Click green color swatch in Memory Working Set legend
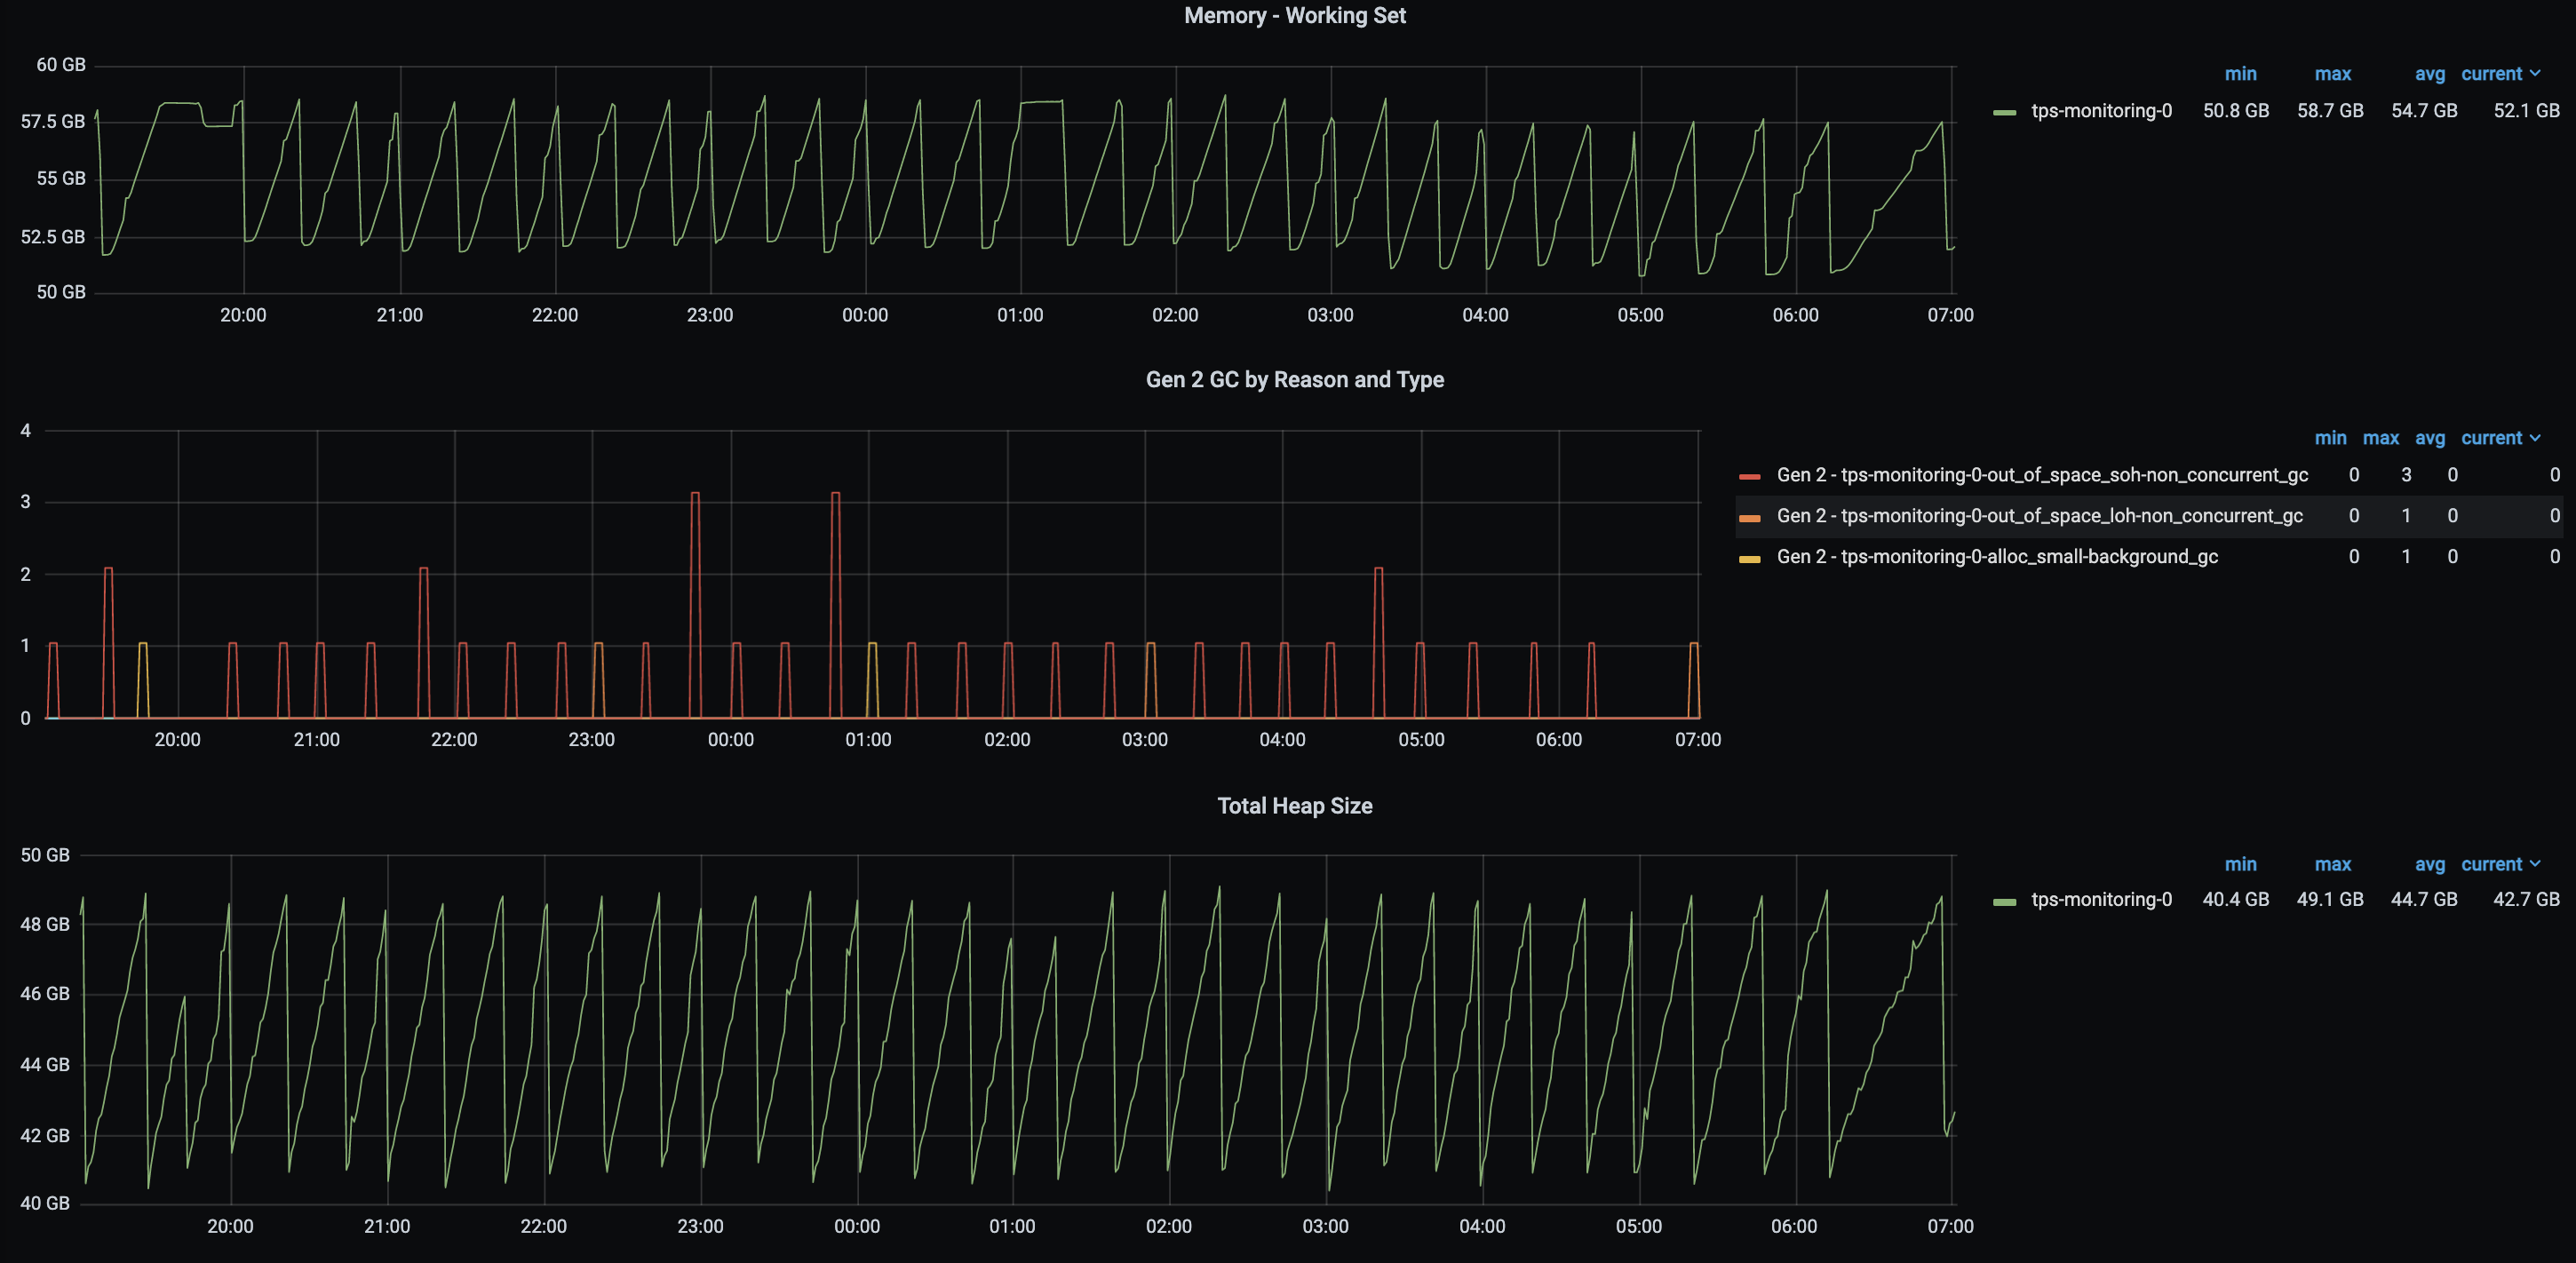The width and height of the screenshot is (2576, 1263). coord(2004,112)
